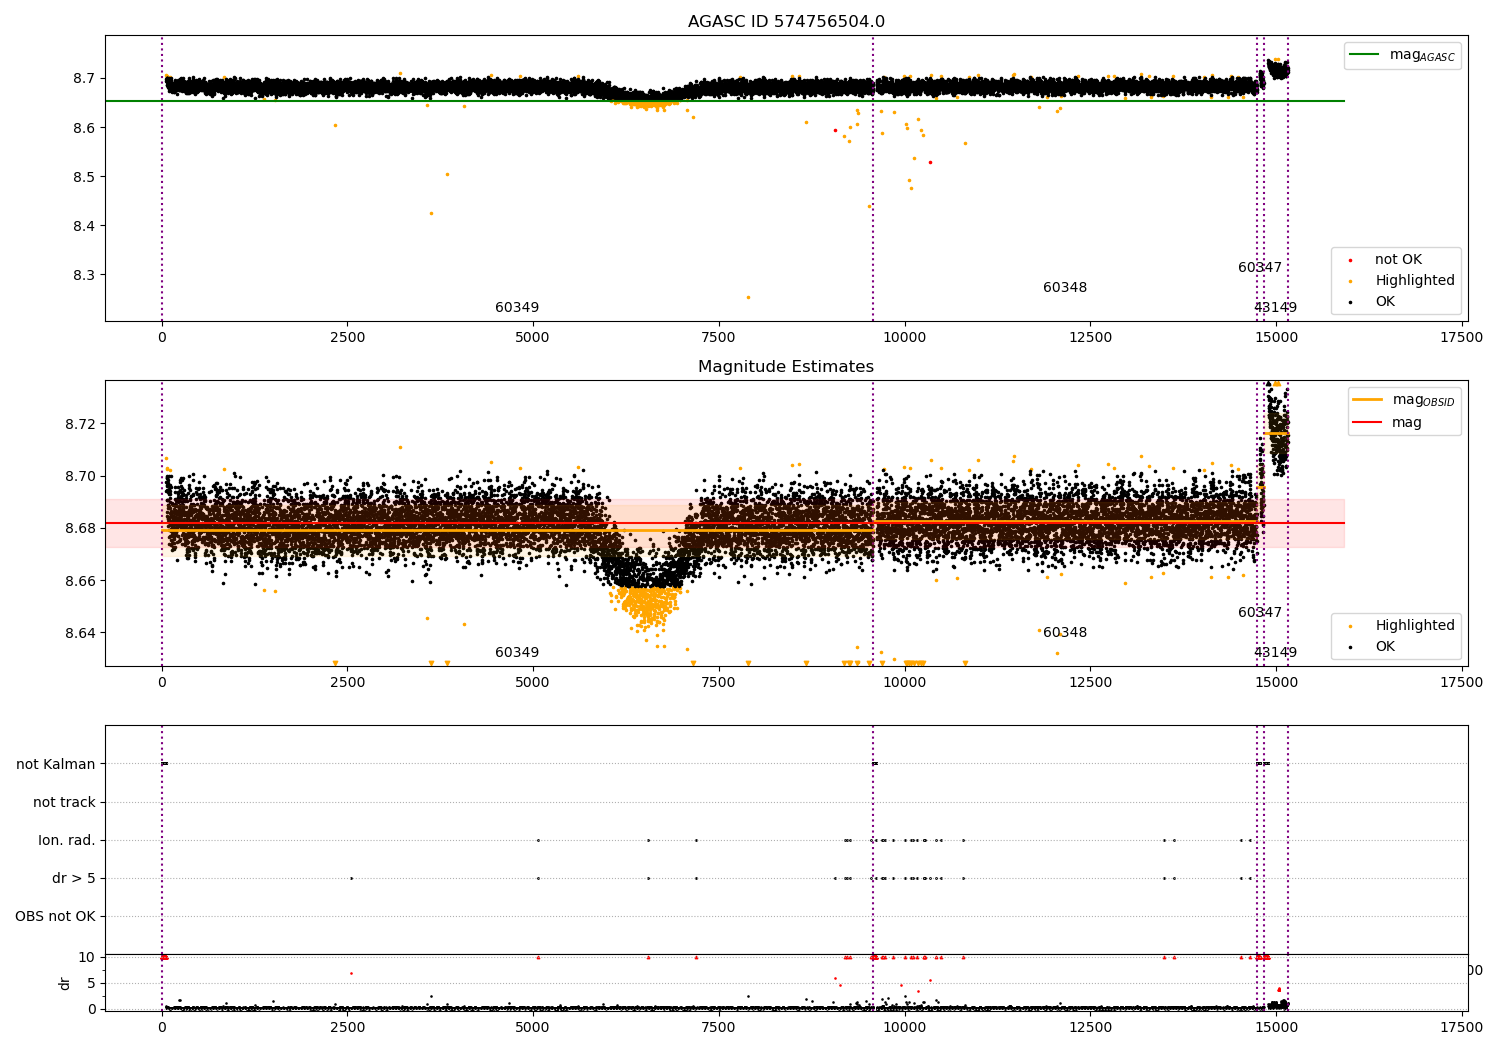Click the red 'mag' legend entry in middle plot
1500x1050 pixels.
[1388, 423]
